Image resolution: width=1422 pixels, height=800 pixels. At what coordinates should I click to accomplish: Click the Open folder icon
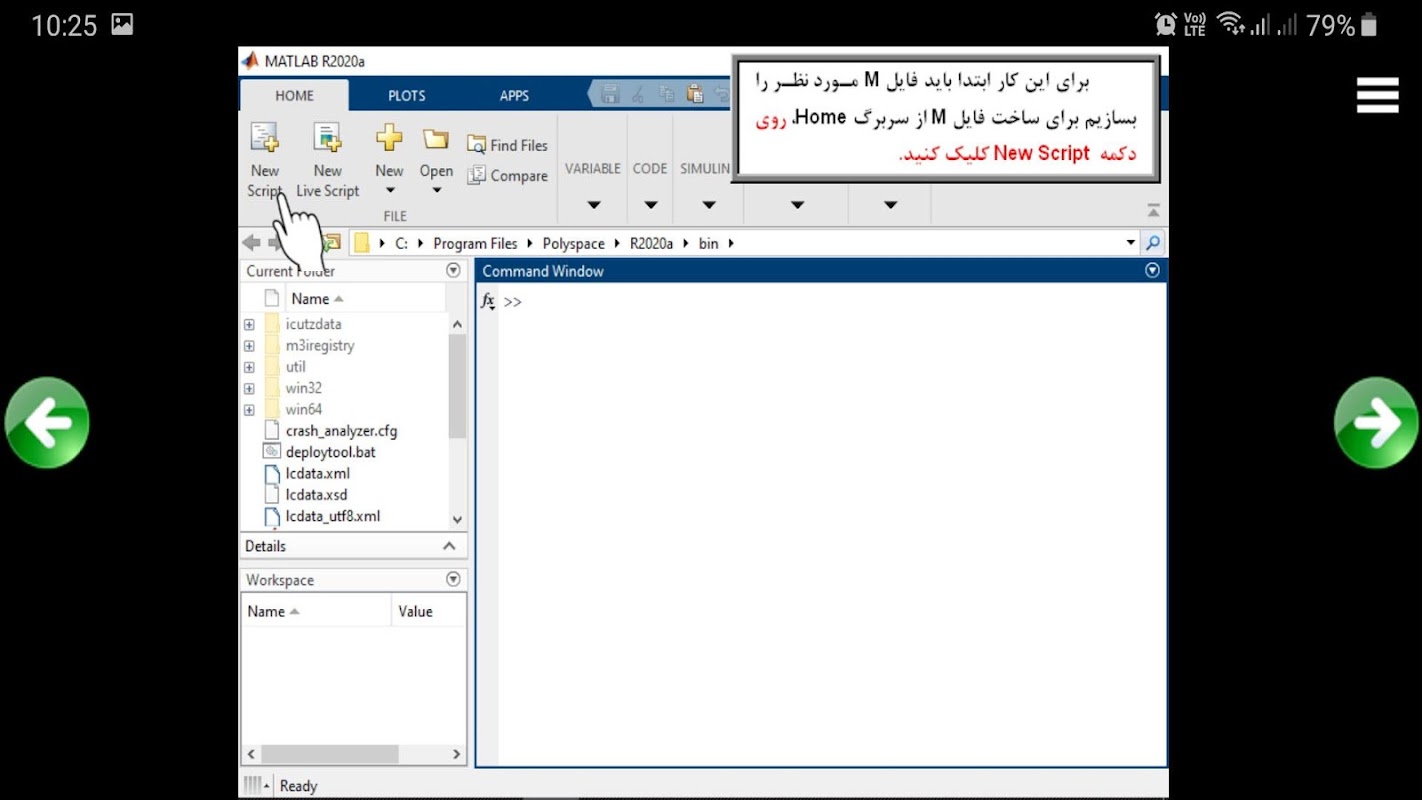(x=435, y=138)
